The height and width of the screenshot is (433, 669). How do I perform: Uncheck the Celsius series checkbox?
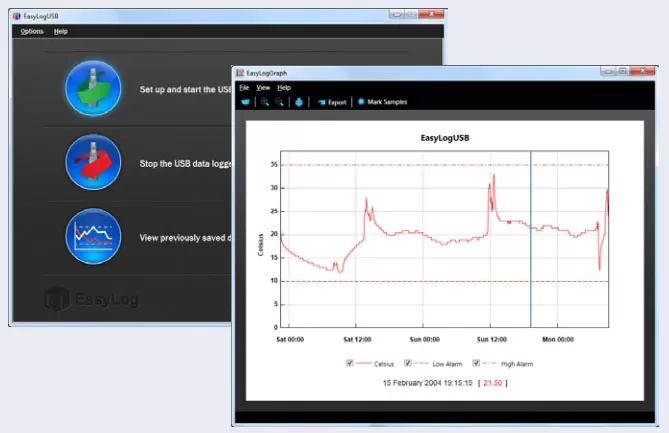pyautogui.click(x=349, y=363)
